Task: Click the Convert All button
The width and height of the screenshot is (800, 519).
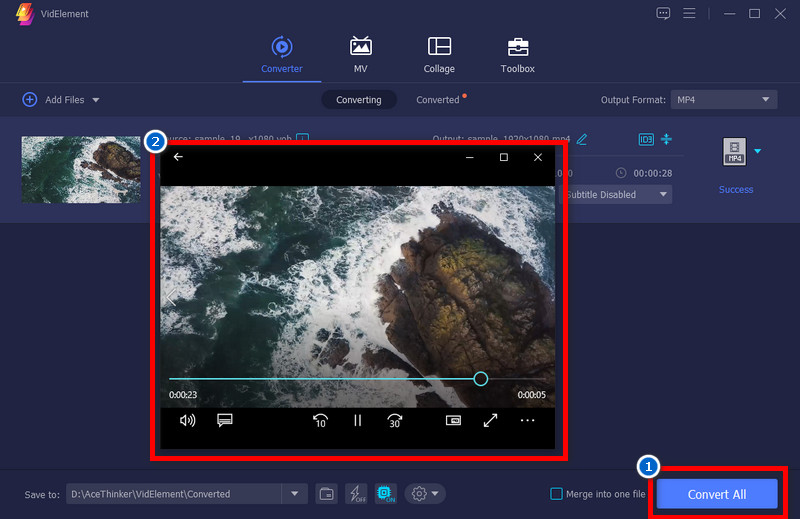Action: [x=716, y=494]
